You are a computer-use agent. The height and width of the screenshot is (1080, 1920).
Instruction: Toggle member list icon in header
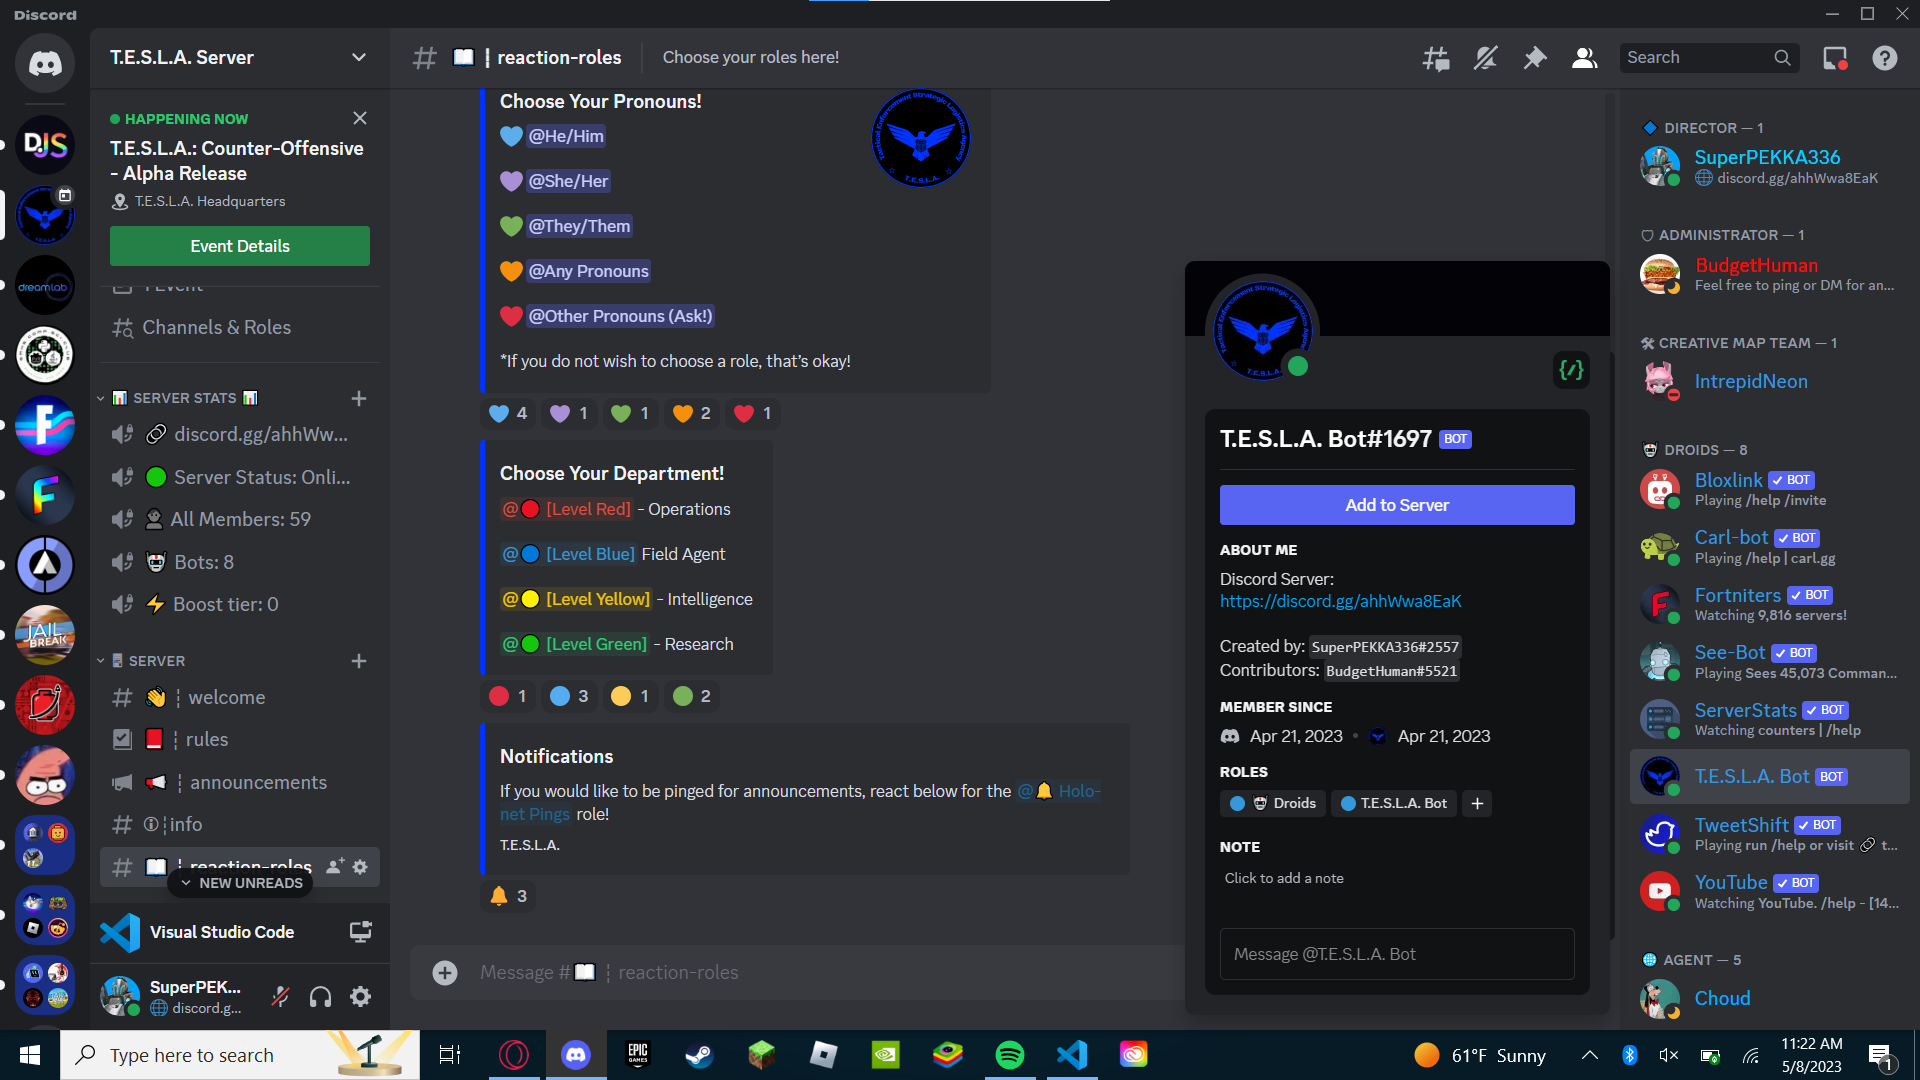[x=1584, y=58]
